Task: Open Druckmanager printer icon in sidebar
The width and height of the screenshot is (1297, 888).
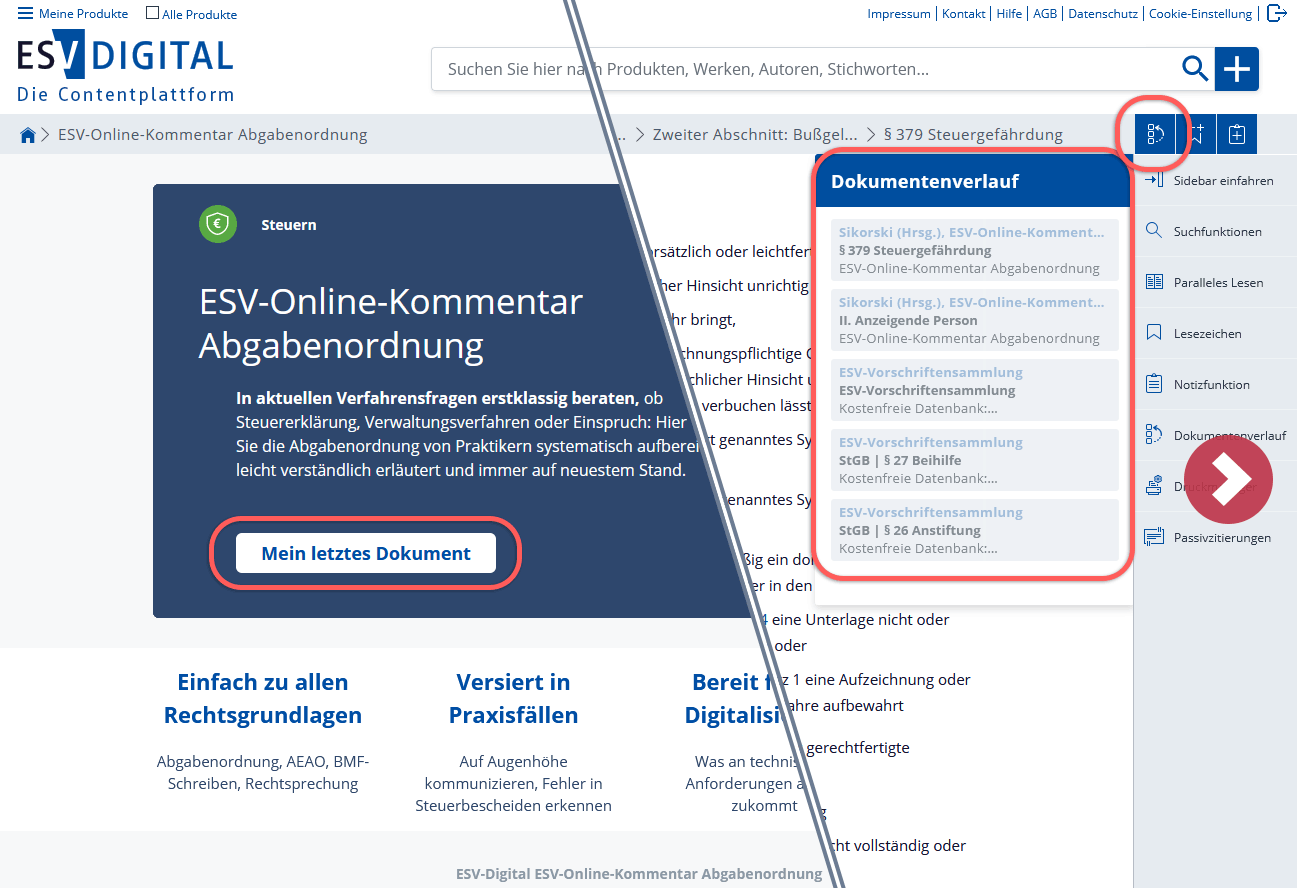Action: click(1154, 486)
